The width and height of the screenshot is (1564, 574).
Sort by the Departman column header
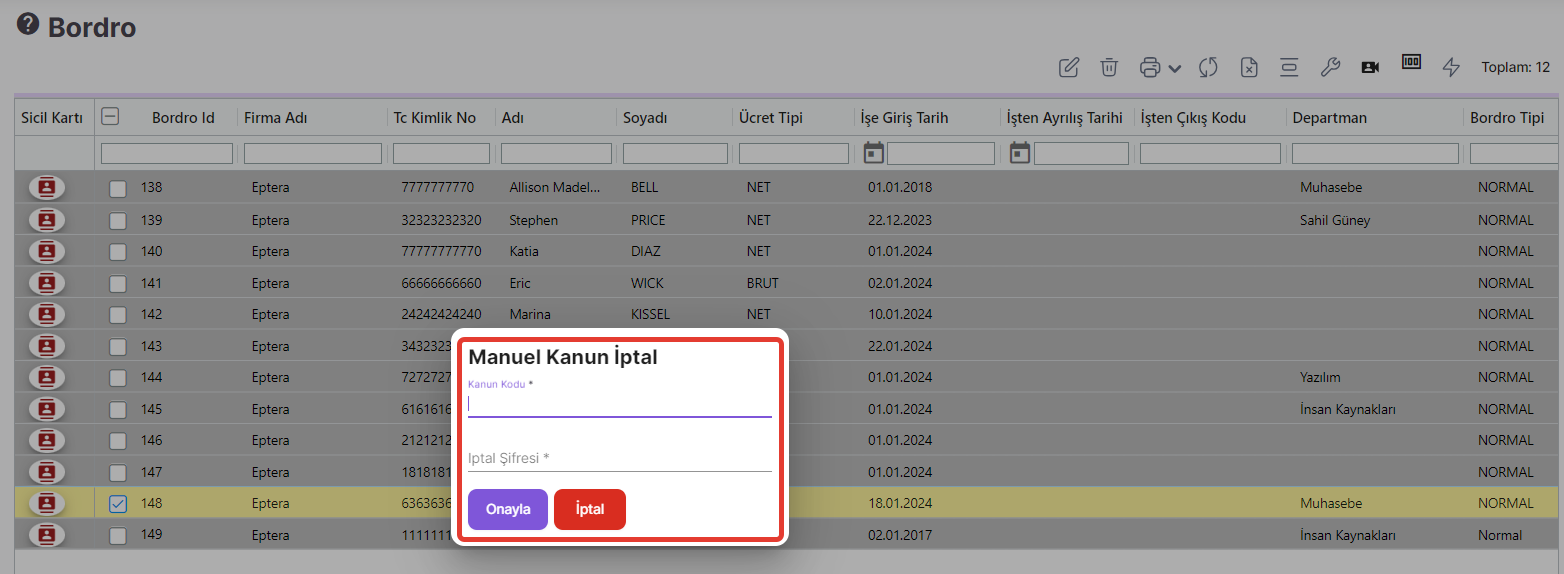tap(1329, 118)
